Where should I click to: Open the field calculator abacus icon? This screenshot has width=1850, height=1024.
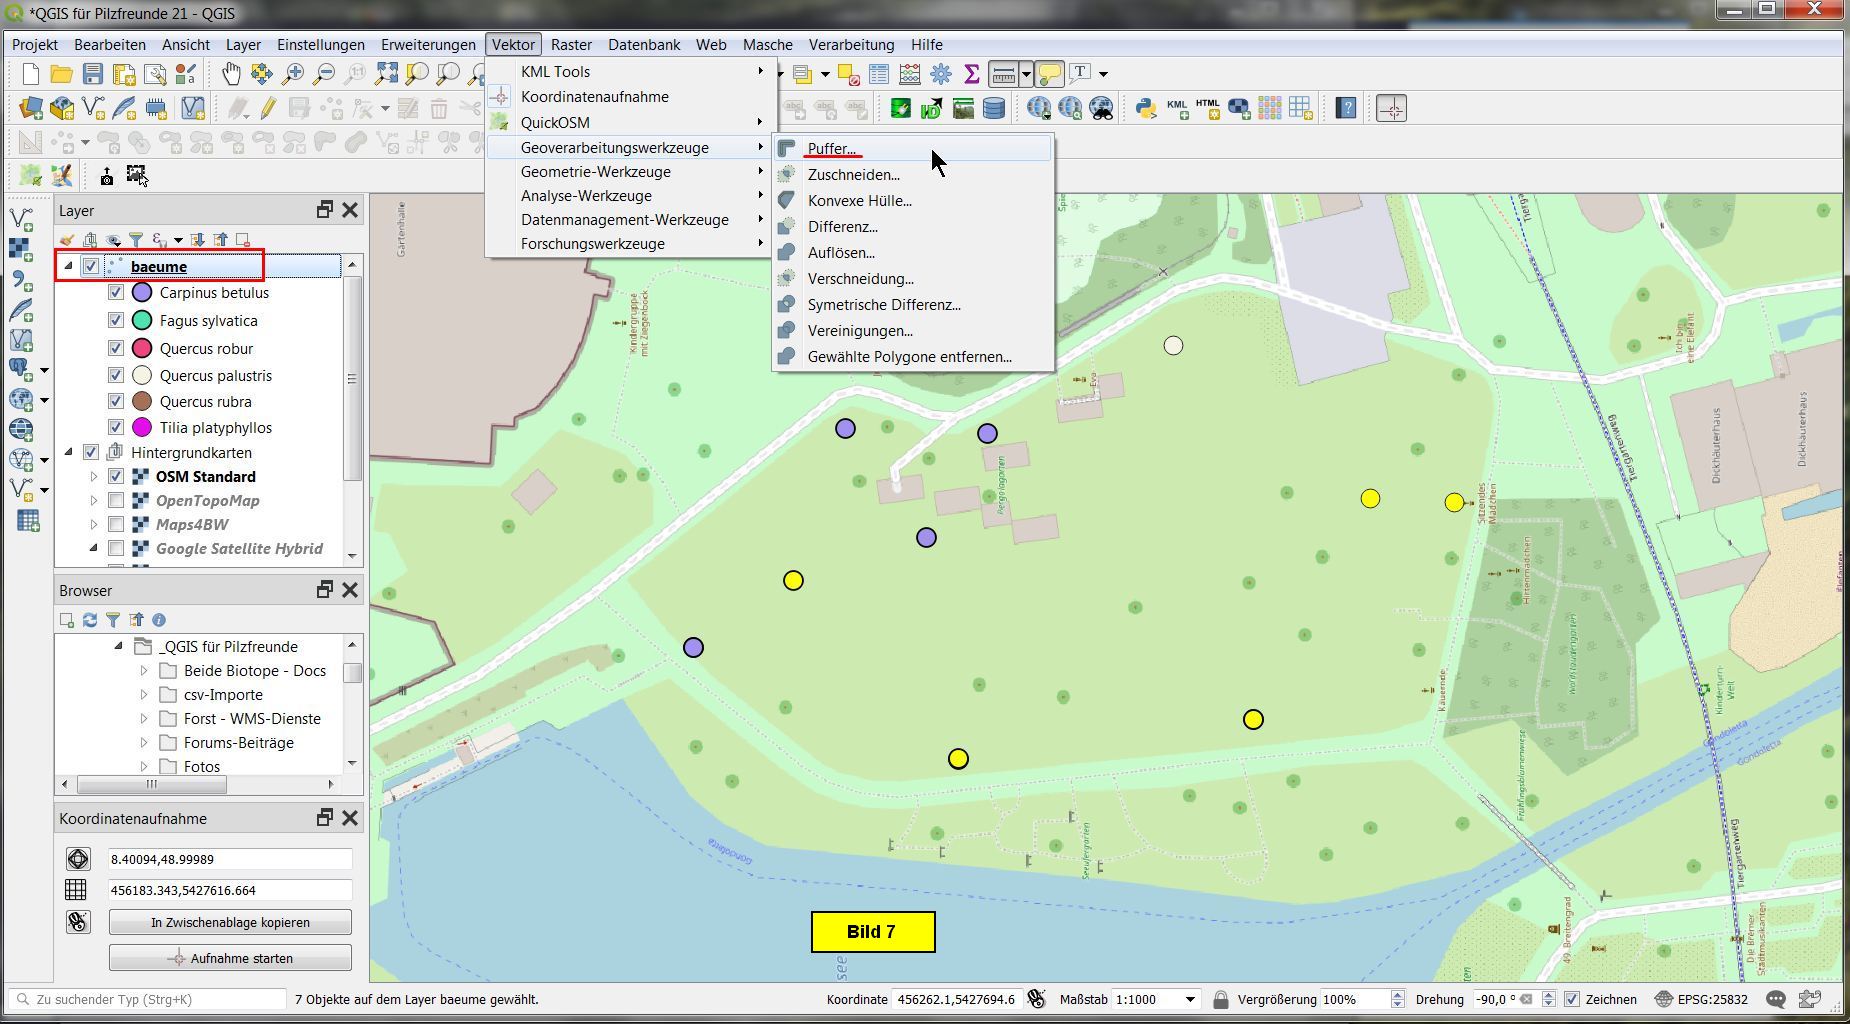coord(909,74)
